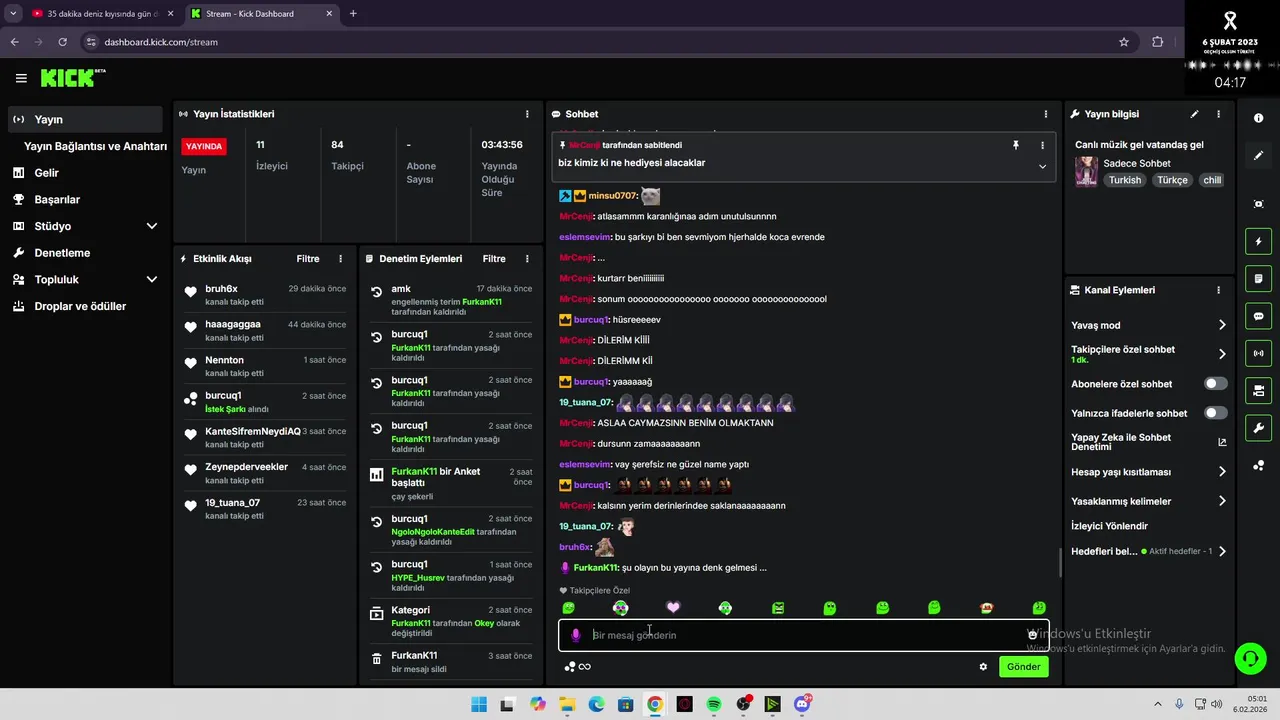Open three-dot menu of Kanal Eylemleri panel

[1218, 290]
